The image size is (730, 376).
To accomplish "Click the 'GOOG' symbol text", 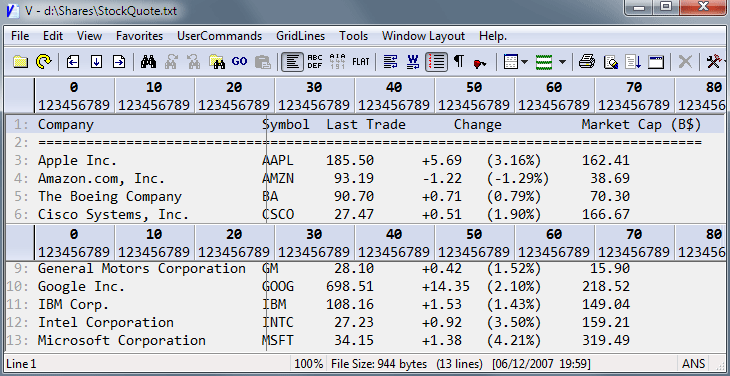I will [x=278, y=287].
